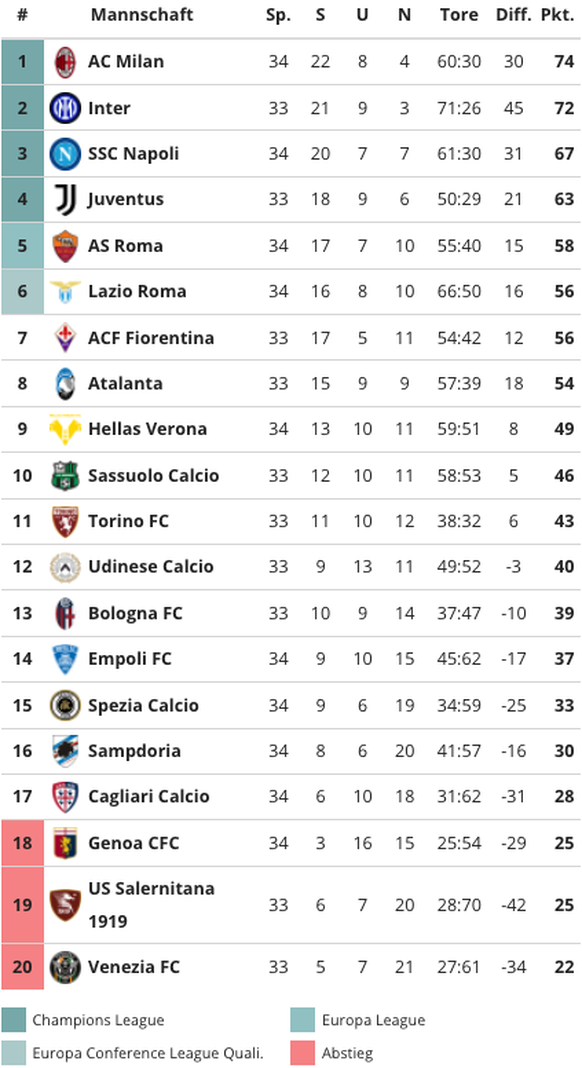This screenshot has height=1068, width=582.
Task: Click the Champions League legend swatch
Action: (x=13, y=1020)
